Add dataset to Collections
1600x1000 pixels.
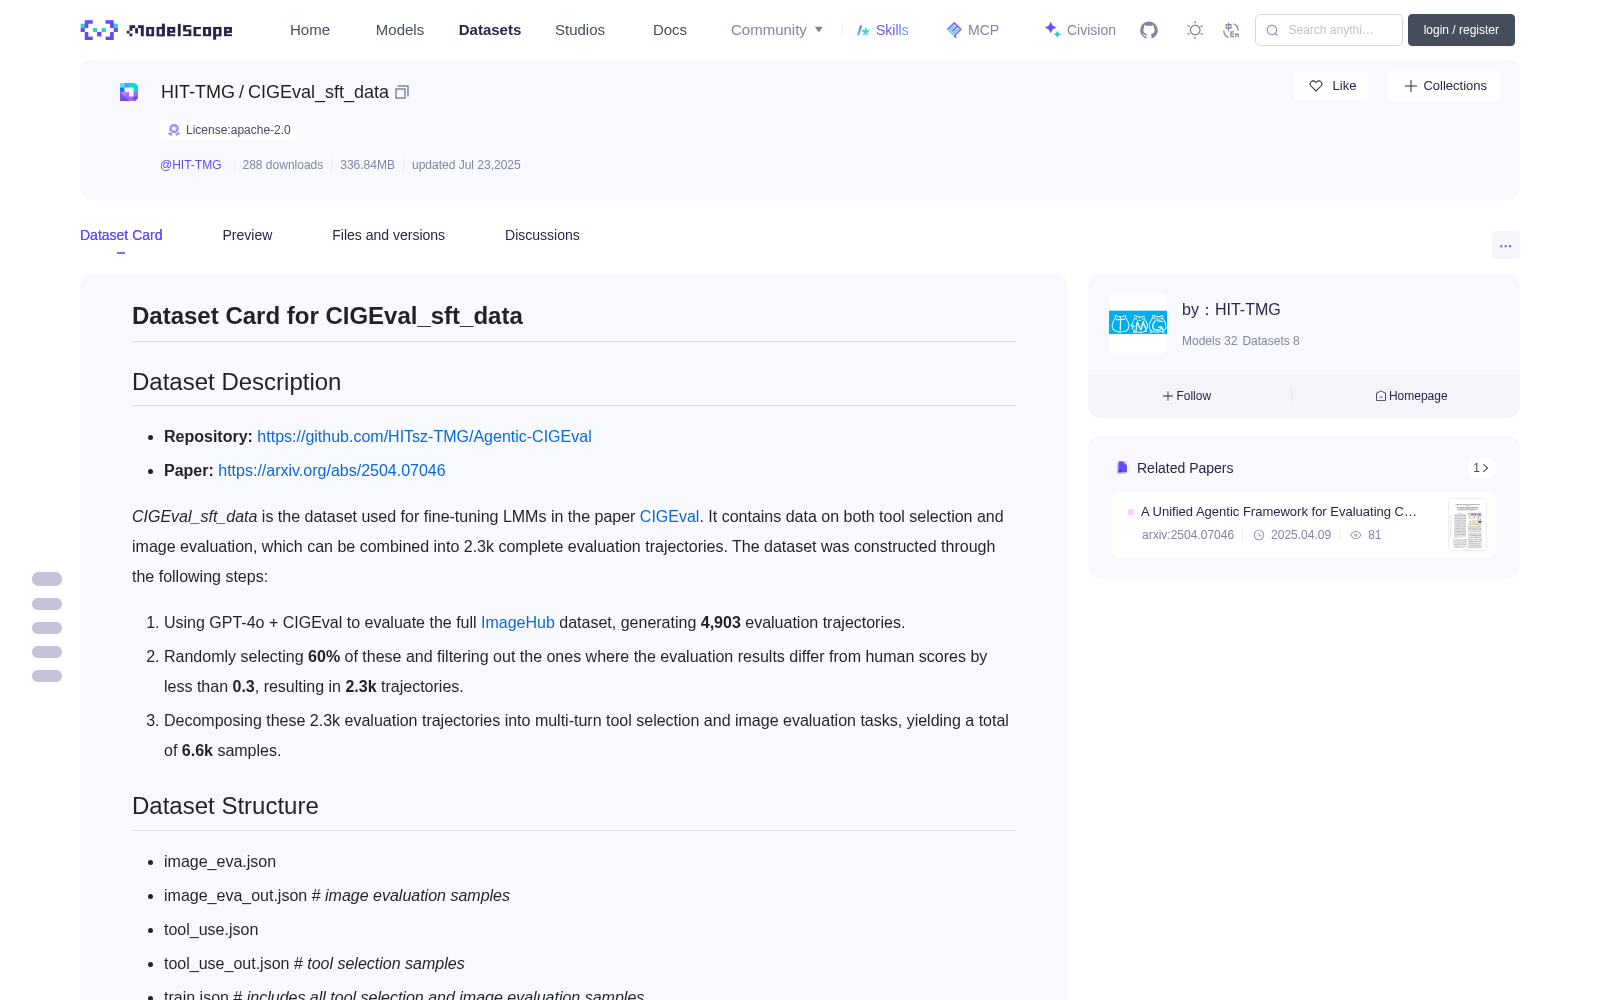pyautogui.click(x=1444, y=86)
